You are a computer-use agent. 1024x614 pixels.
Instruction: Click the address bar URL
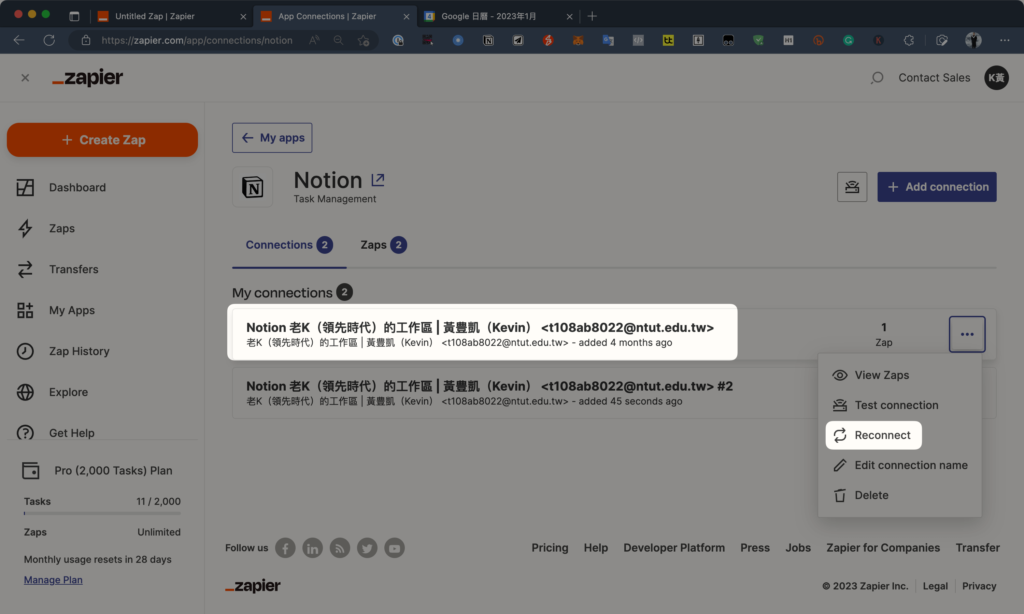[197, 40]
